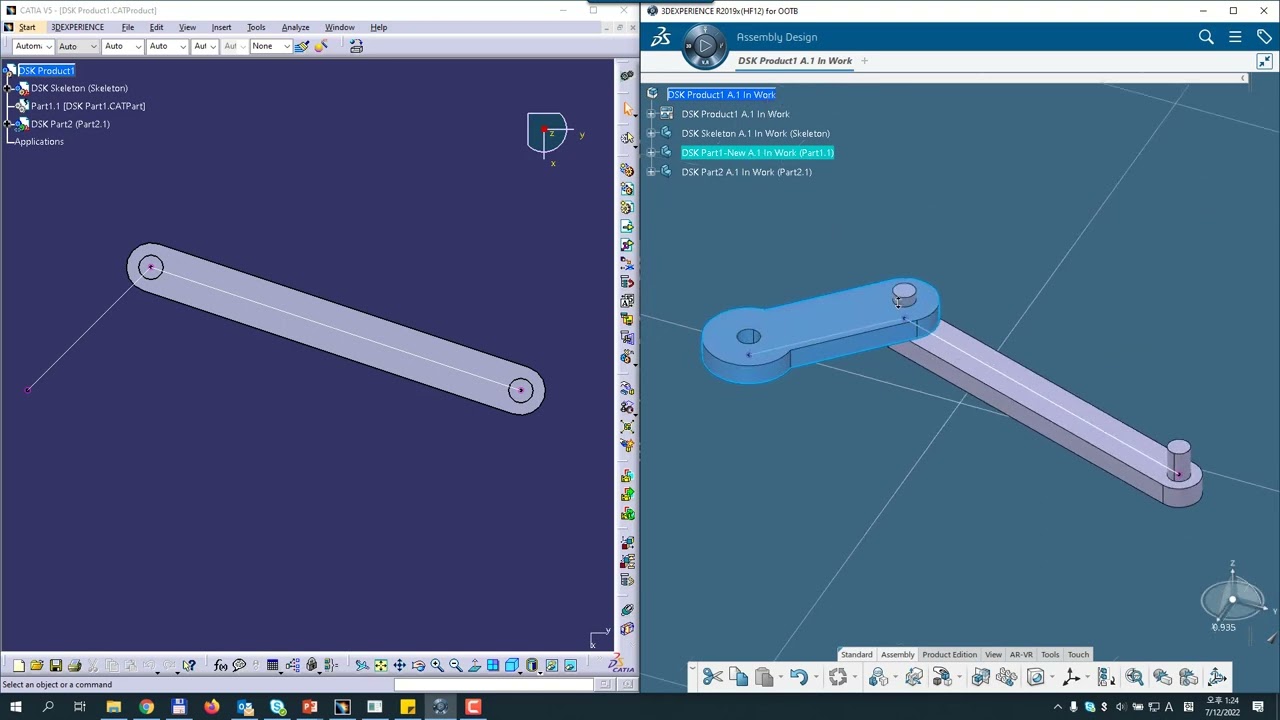Expand DSK Part2 A.1 node in 3DEXPERIENCE tree

point(651,172)
